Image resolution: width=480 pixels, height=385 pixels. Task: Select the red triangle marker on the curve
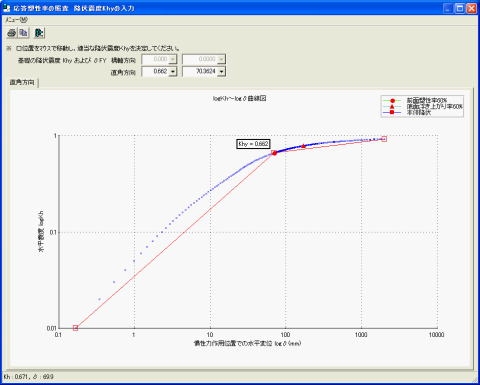click(x=303, y=146)
